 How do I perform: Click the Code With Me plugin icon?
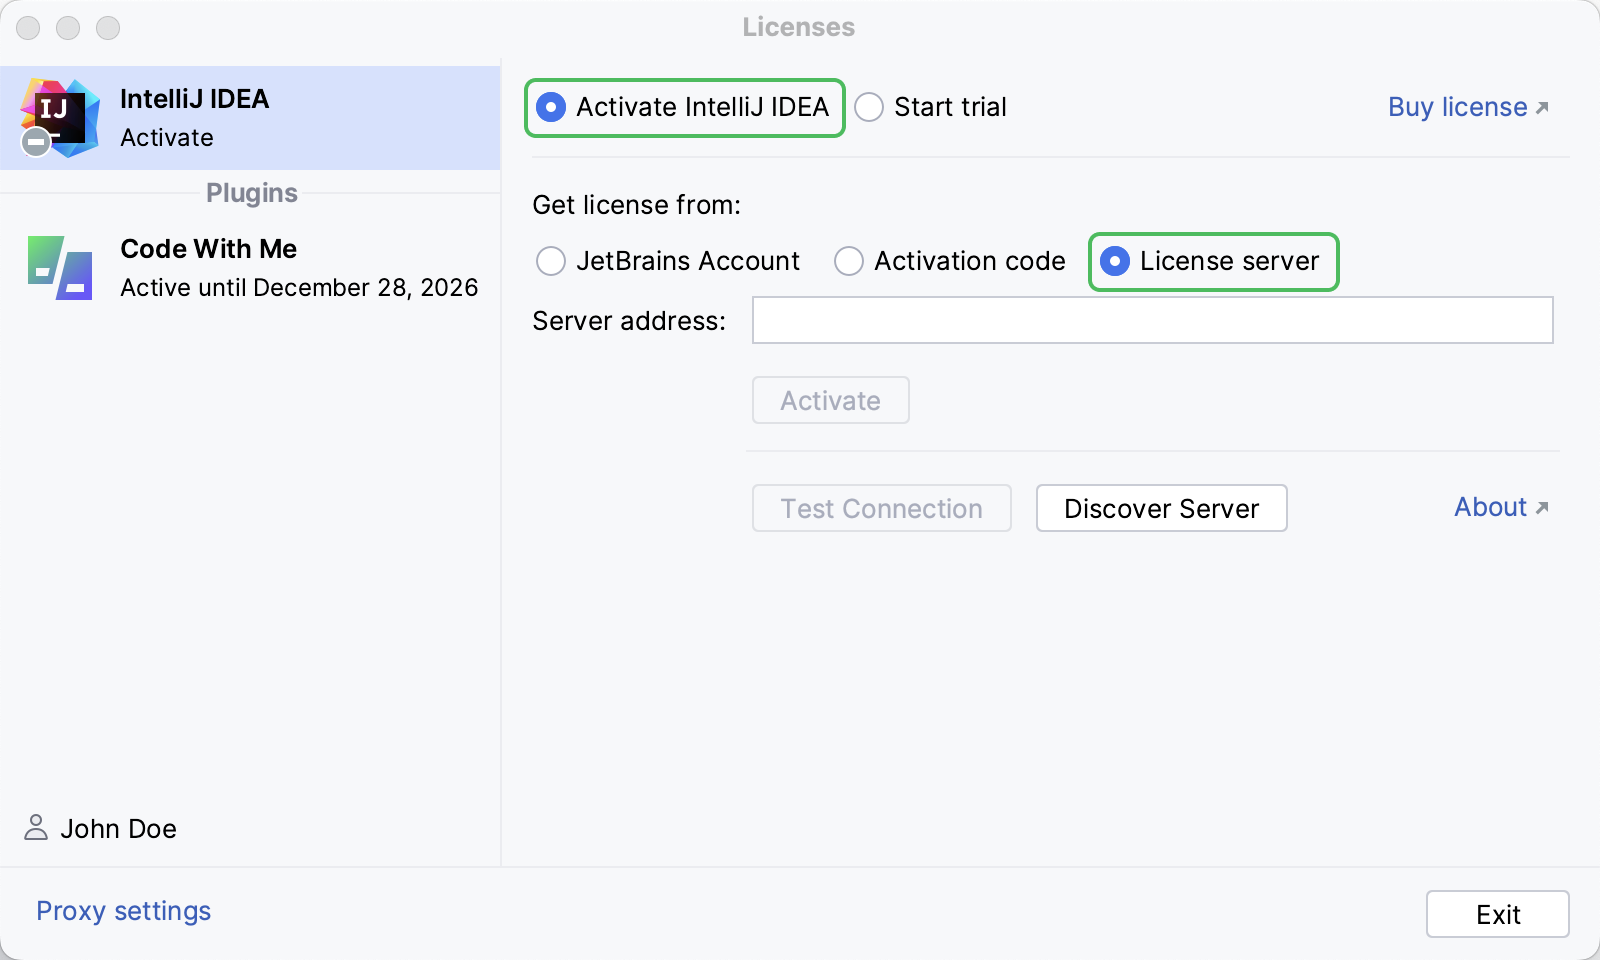(x=60, y=267)
